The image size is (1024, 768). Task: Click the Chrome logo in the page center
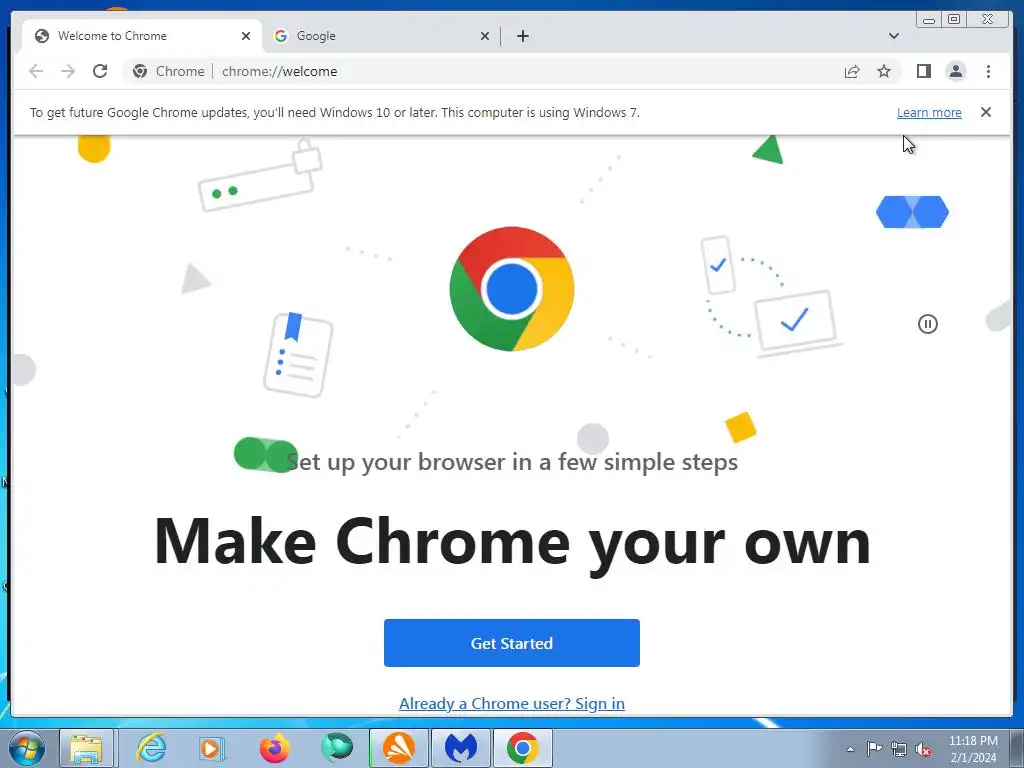point(511,289)
